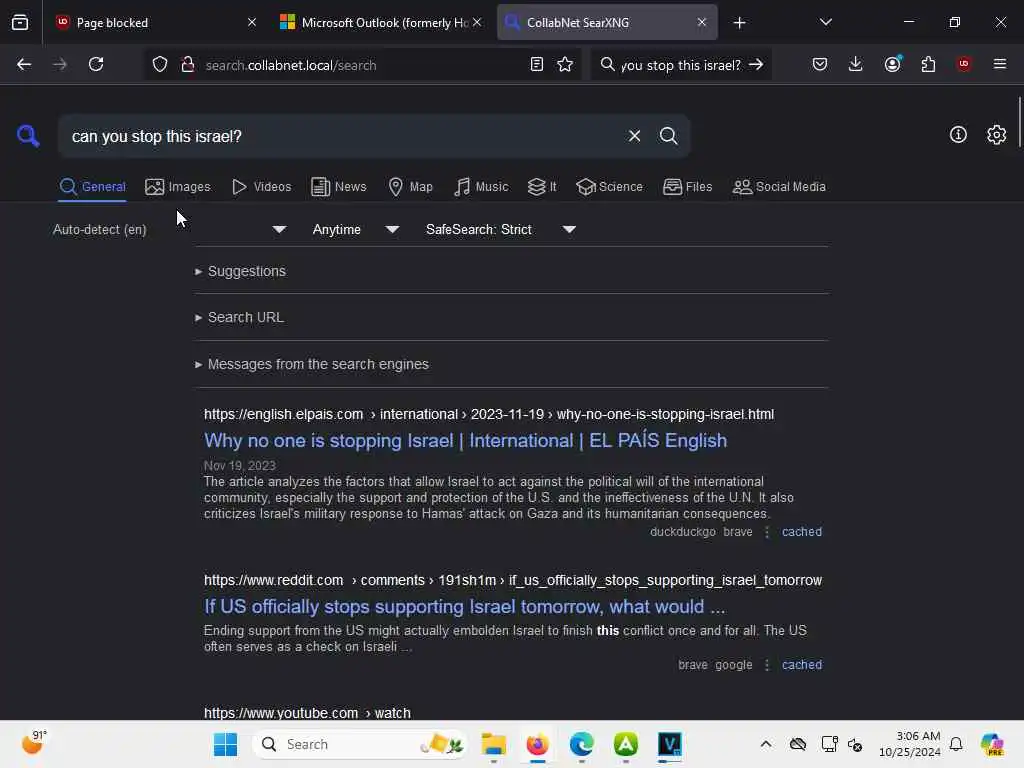Click the Windows taskbar Search box
This screenshot has height=768, width=1024.
pos(360,744)
